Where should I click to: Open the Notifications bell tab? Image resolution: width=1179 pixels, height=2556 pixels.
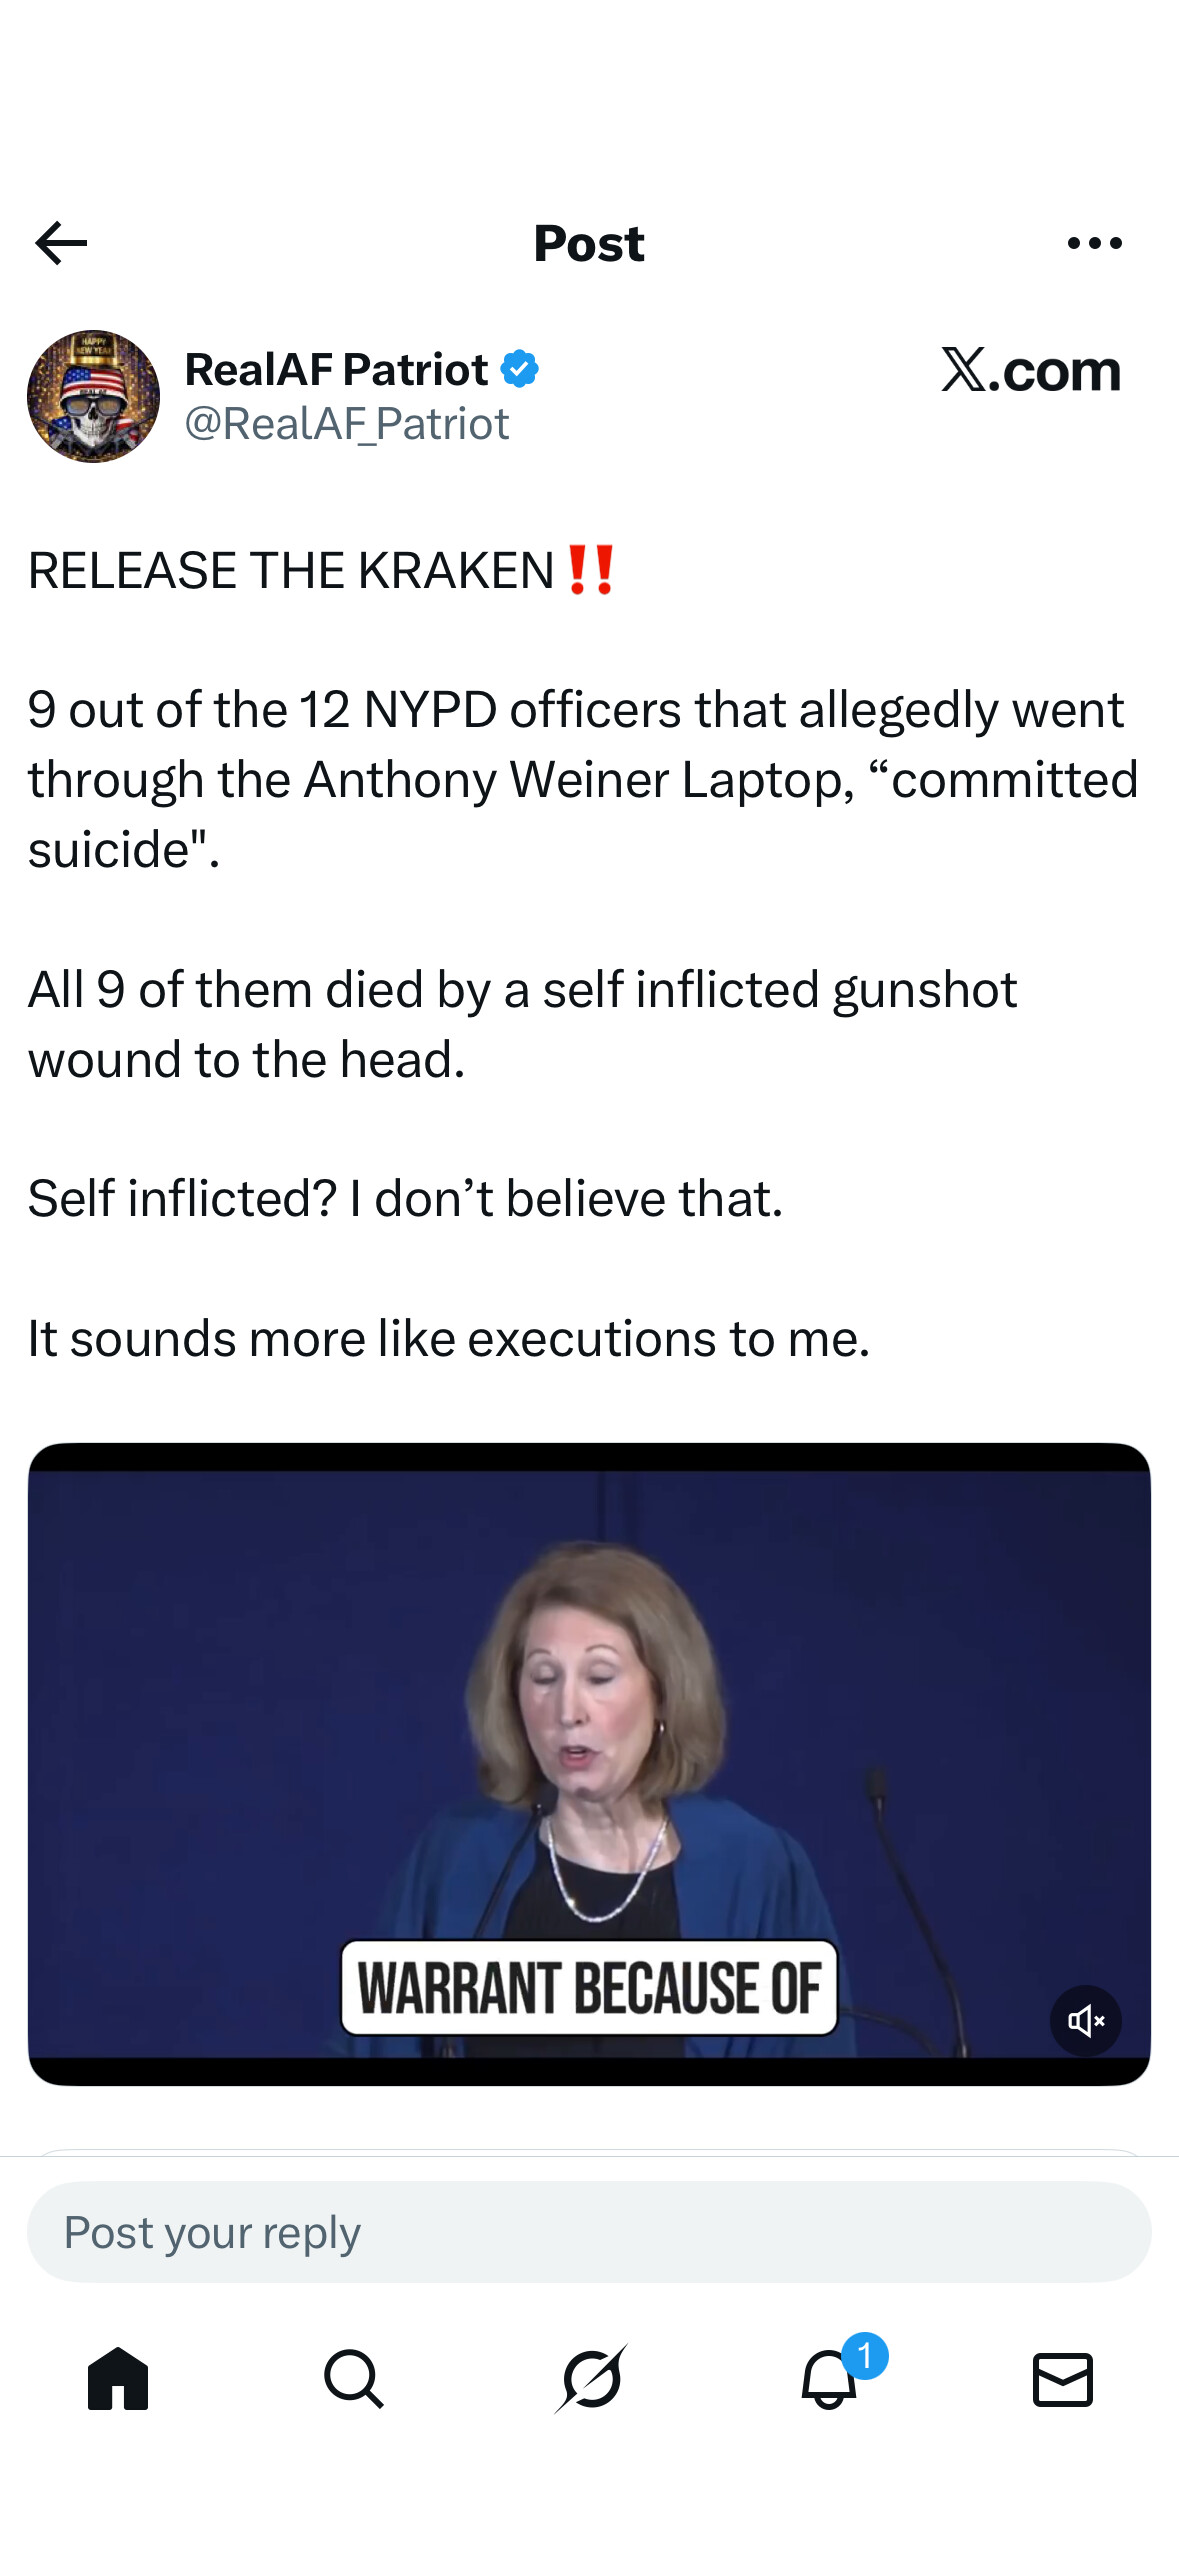[828, 2379]
